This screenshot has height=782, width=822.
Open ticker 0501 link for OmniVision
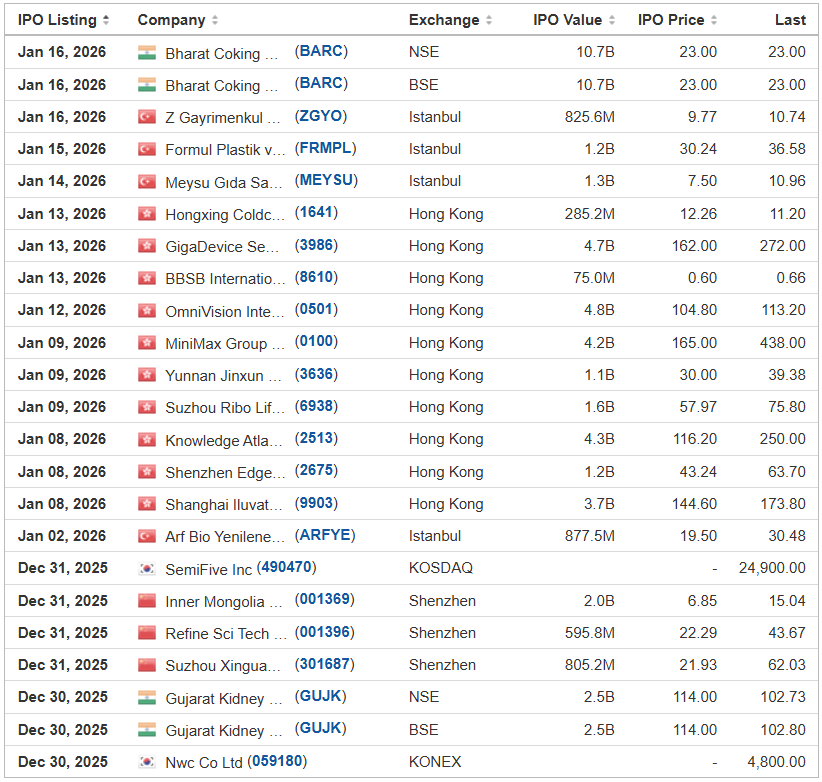pyautogui.click(x=316, y=309)
